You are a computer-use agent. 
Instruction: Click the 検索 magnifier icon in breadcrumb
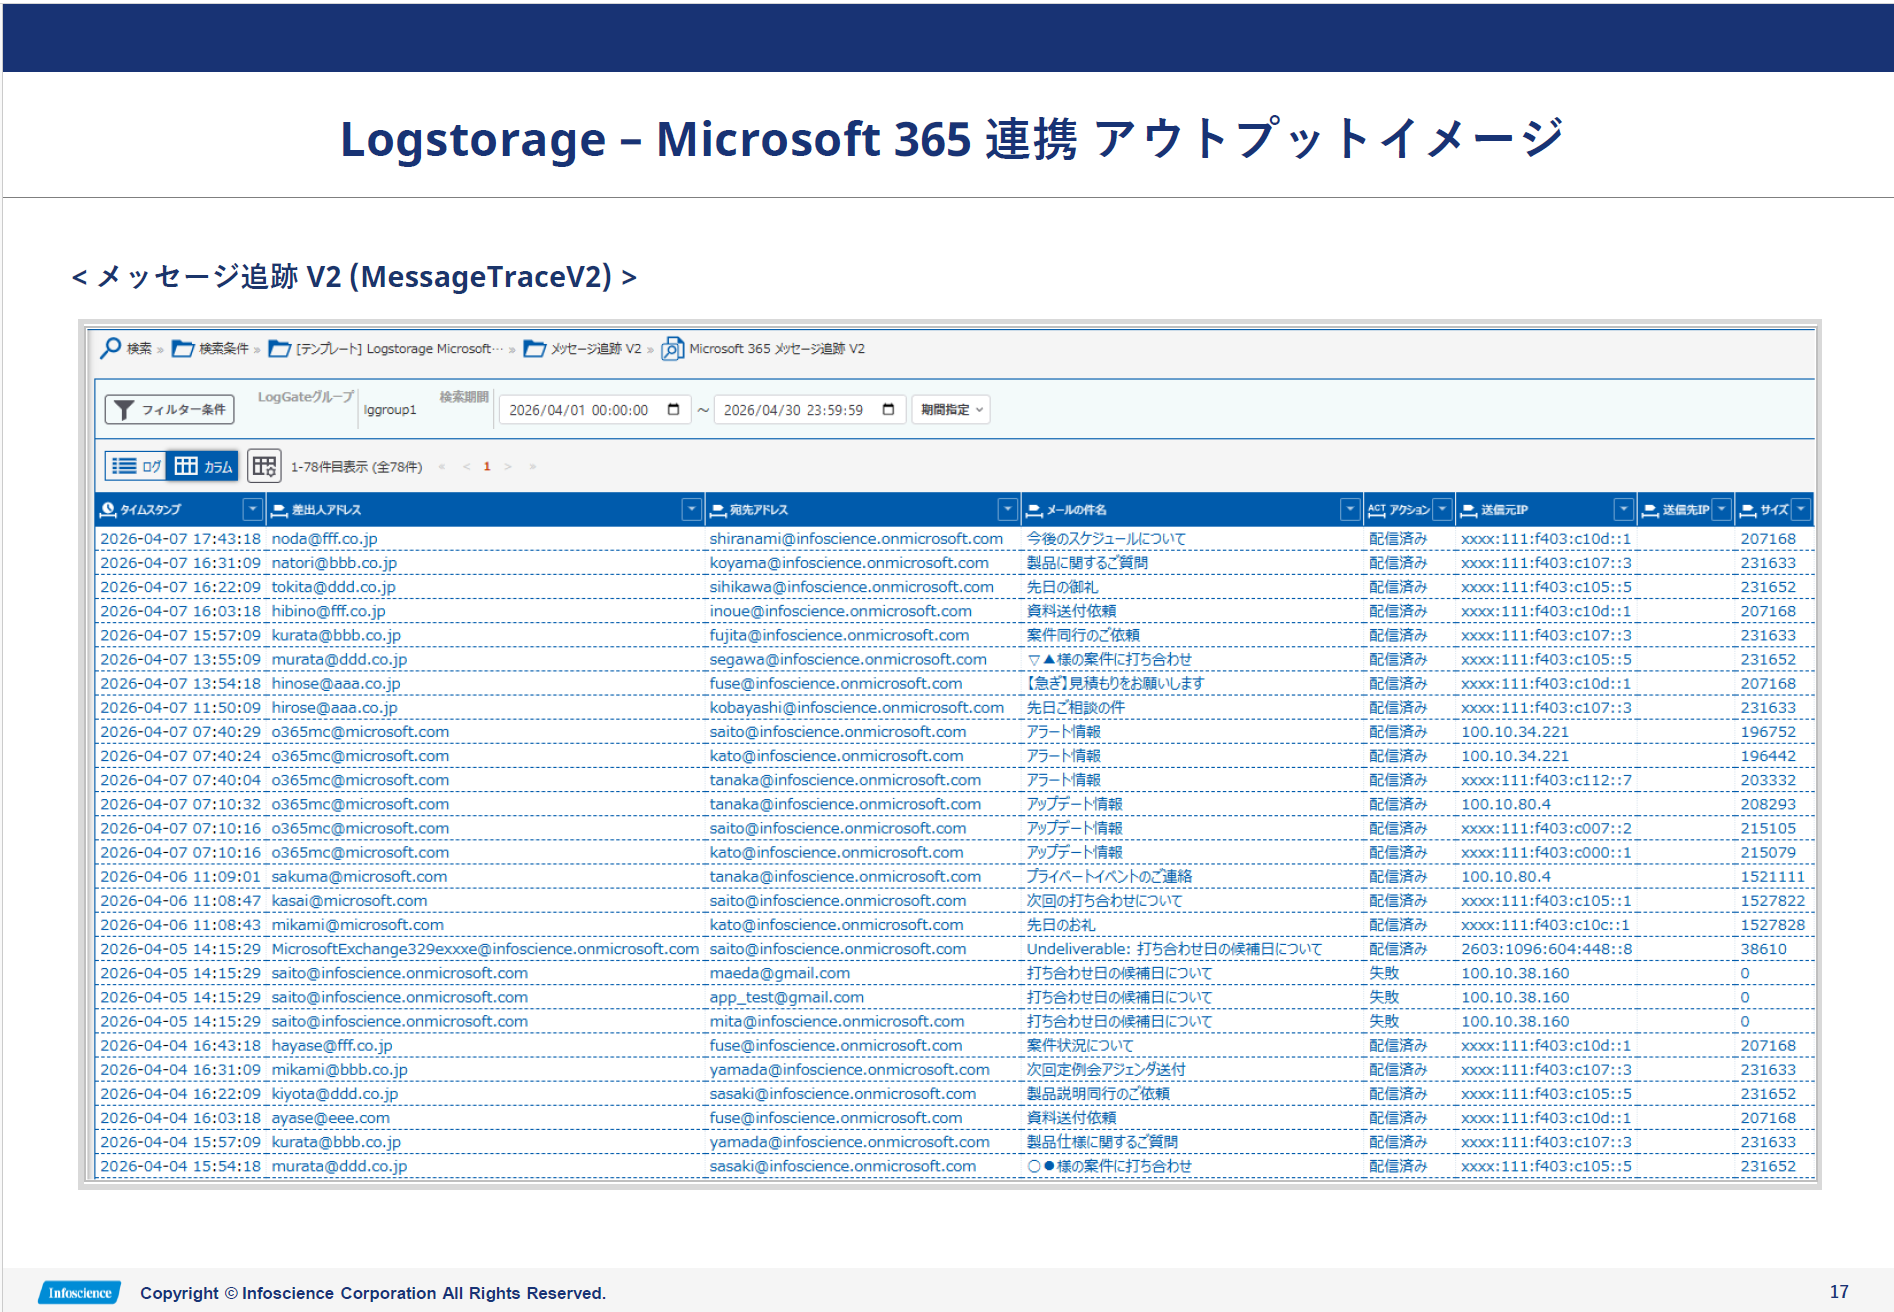[111, 348]
